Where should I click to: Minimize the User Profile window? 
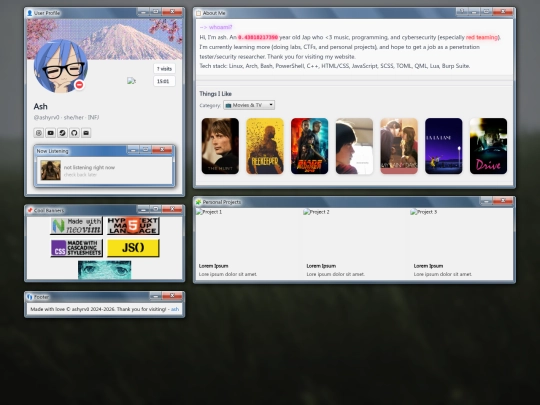143,12
